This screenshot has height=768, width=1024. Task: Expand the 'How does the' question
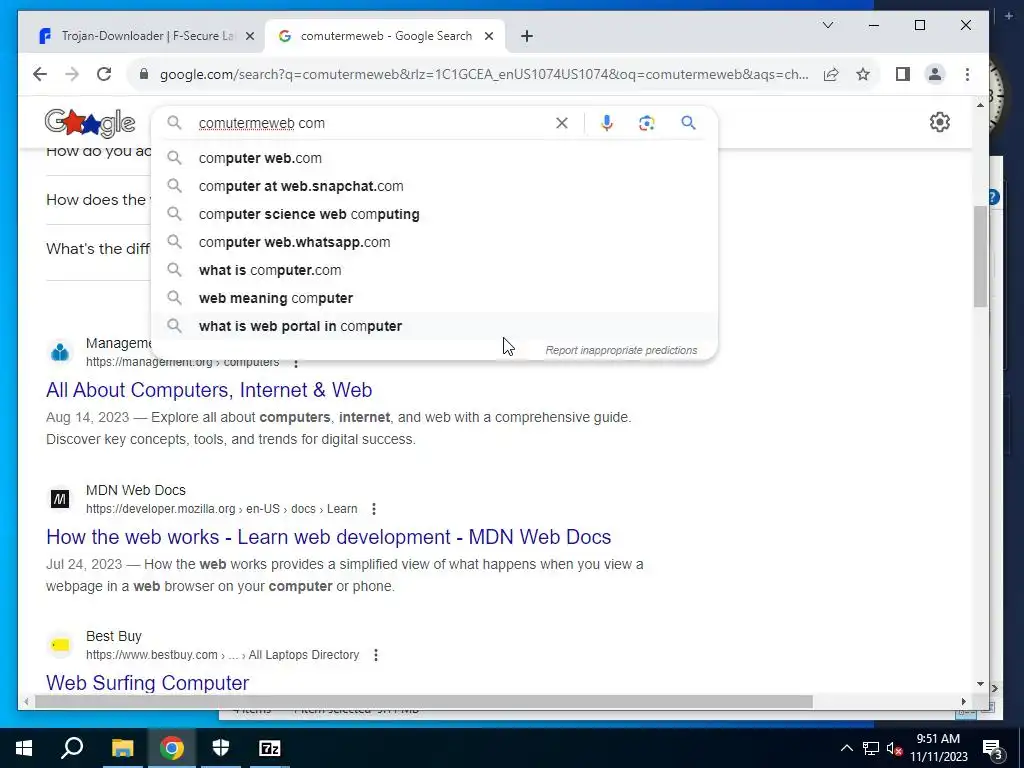pos(98,200)
